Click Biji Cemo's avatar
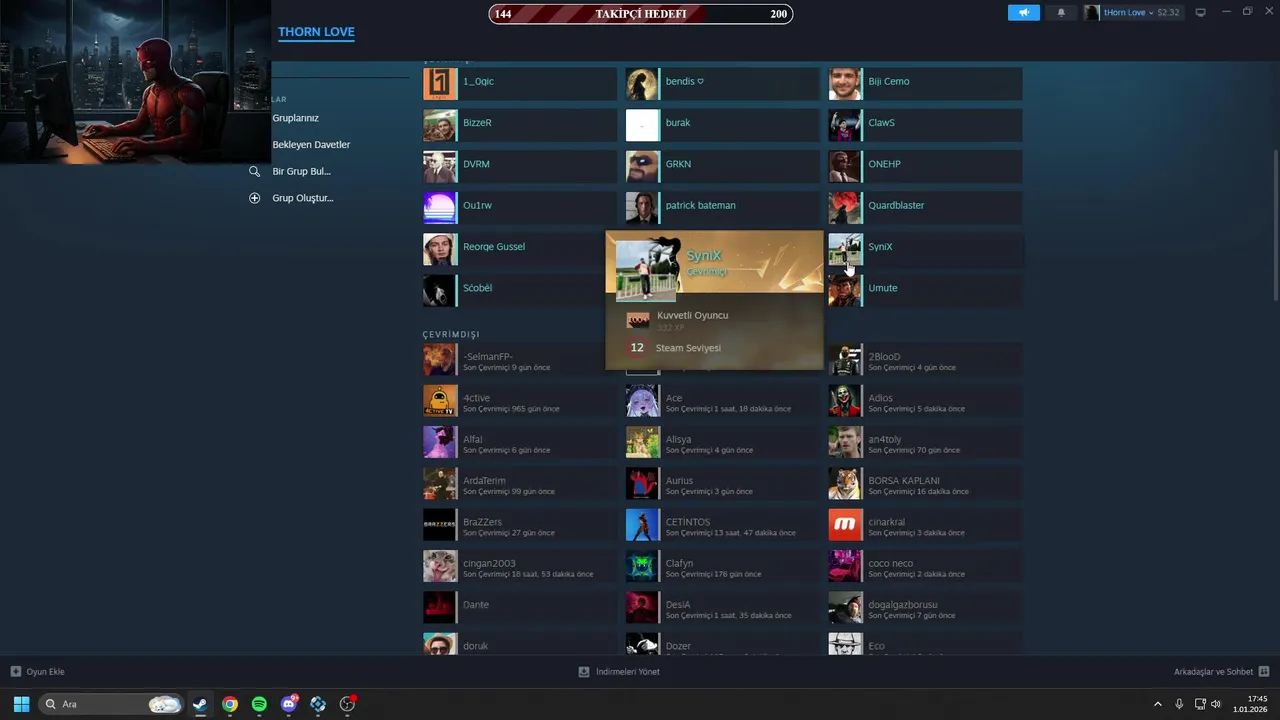1280x720 pixels. (x=845, y=82)
